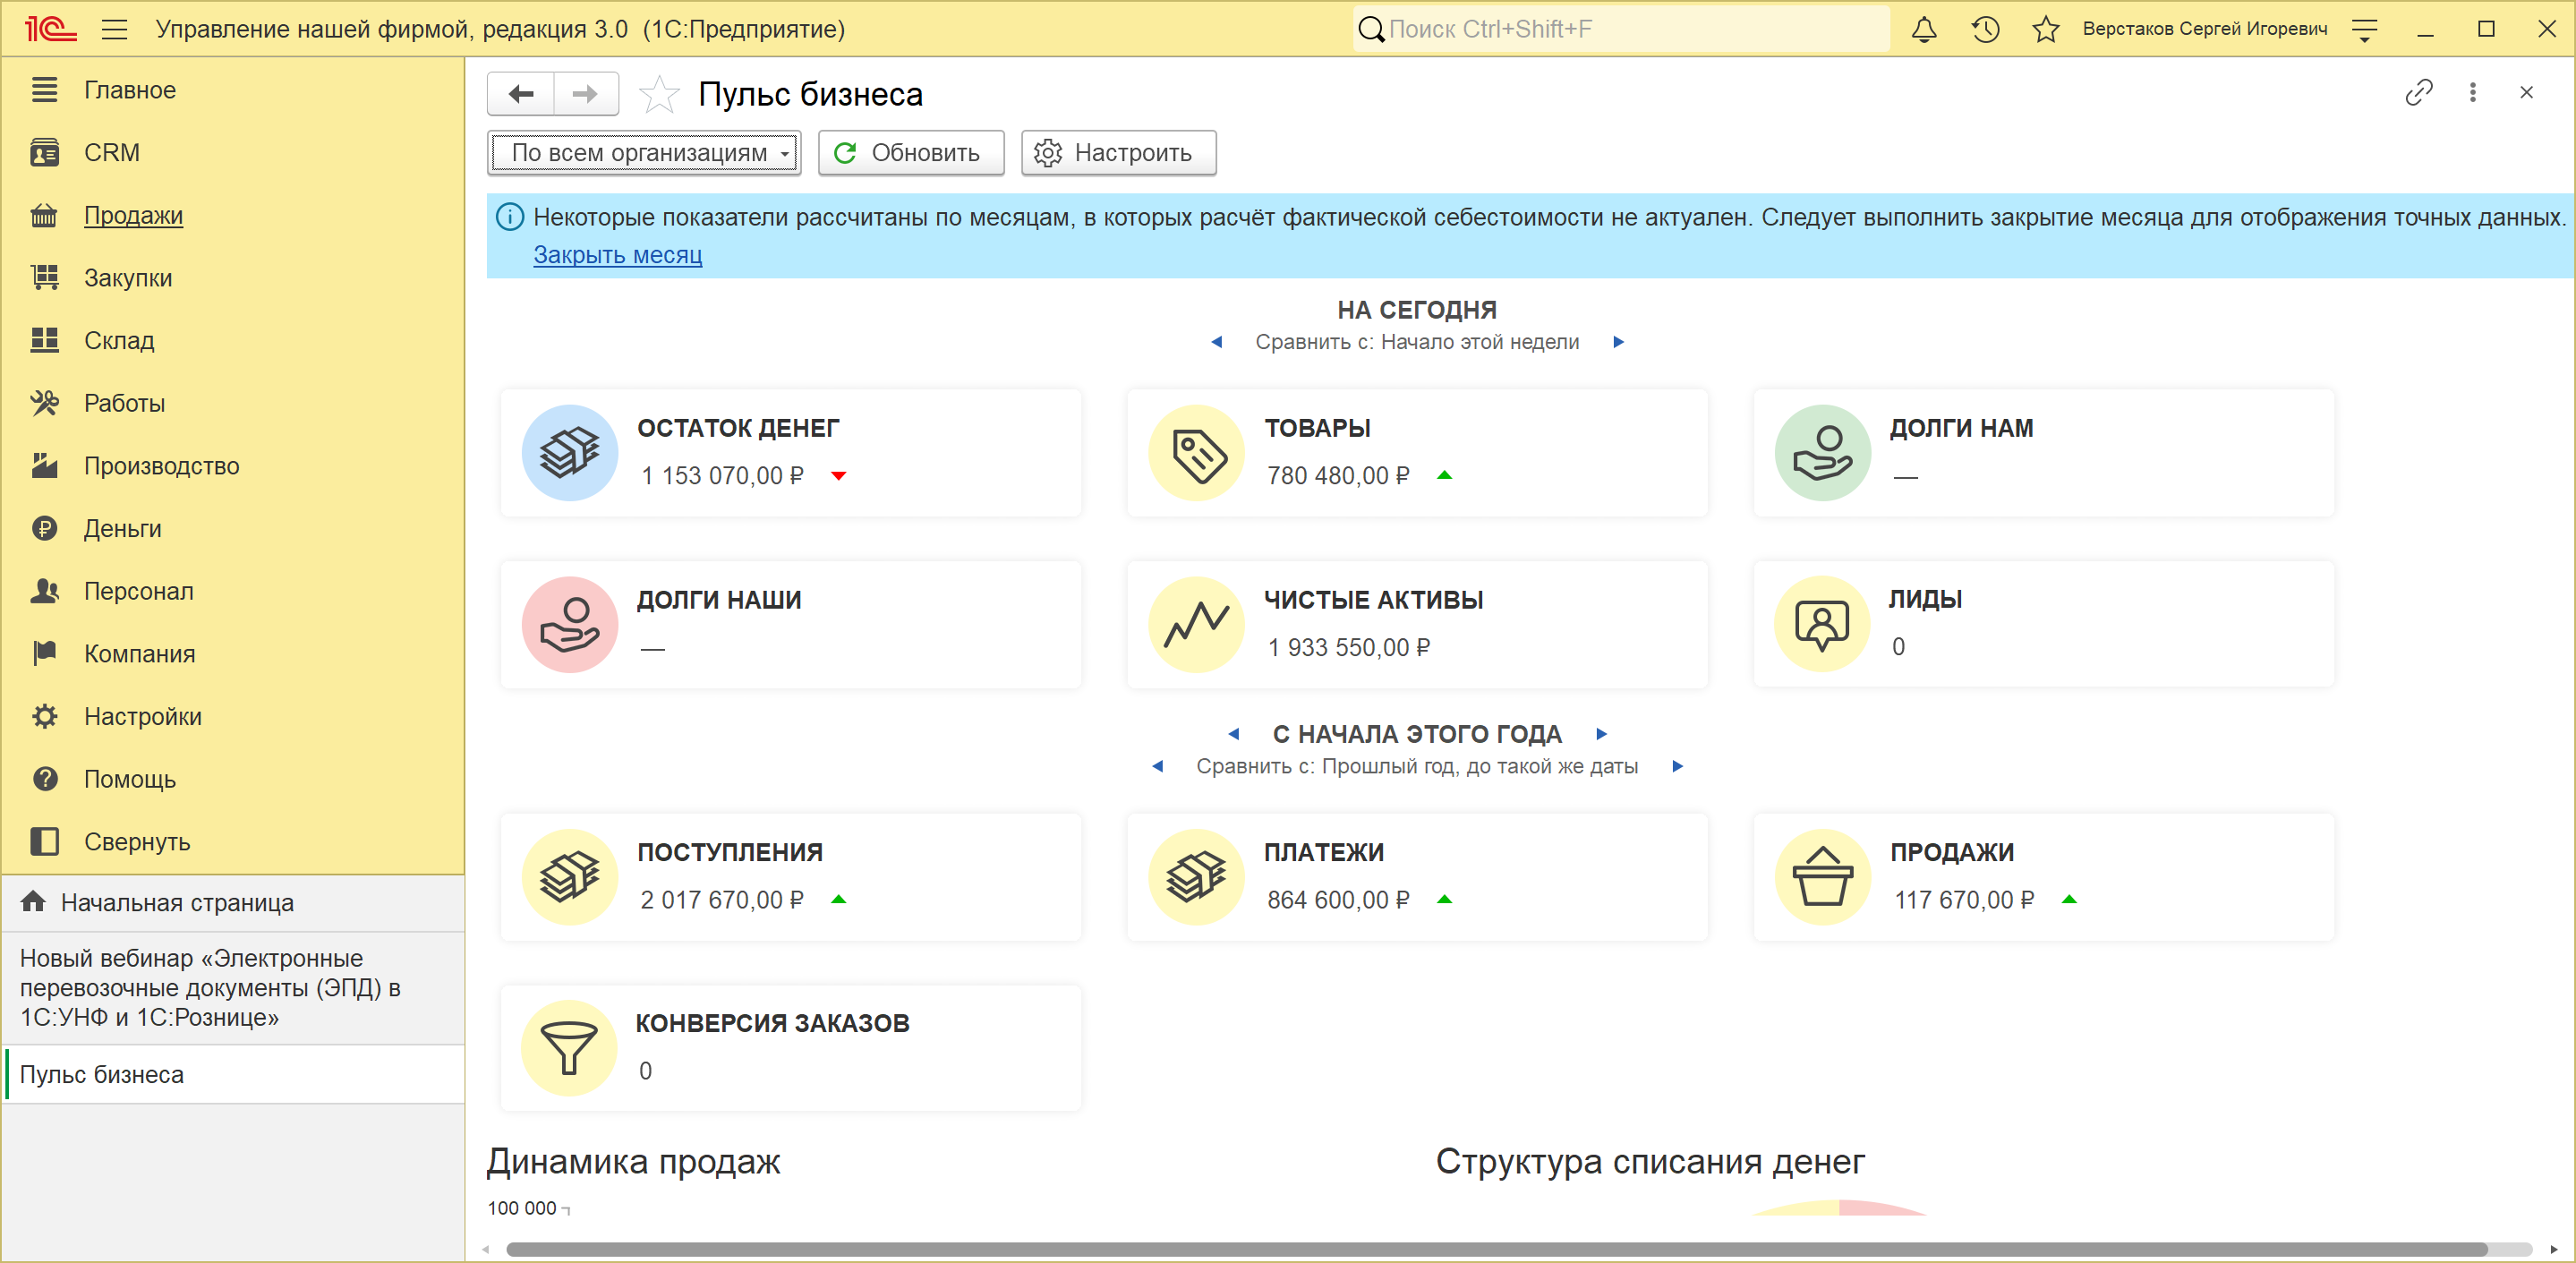
Task: Focus the Поиск Ctrl+Shift+F search field
Action: pos(1621,29)
